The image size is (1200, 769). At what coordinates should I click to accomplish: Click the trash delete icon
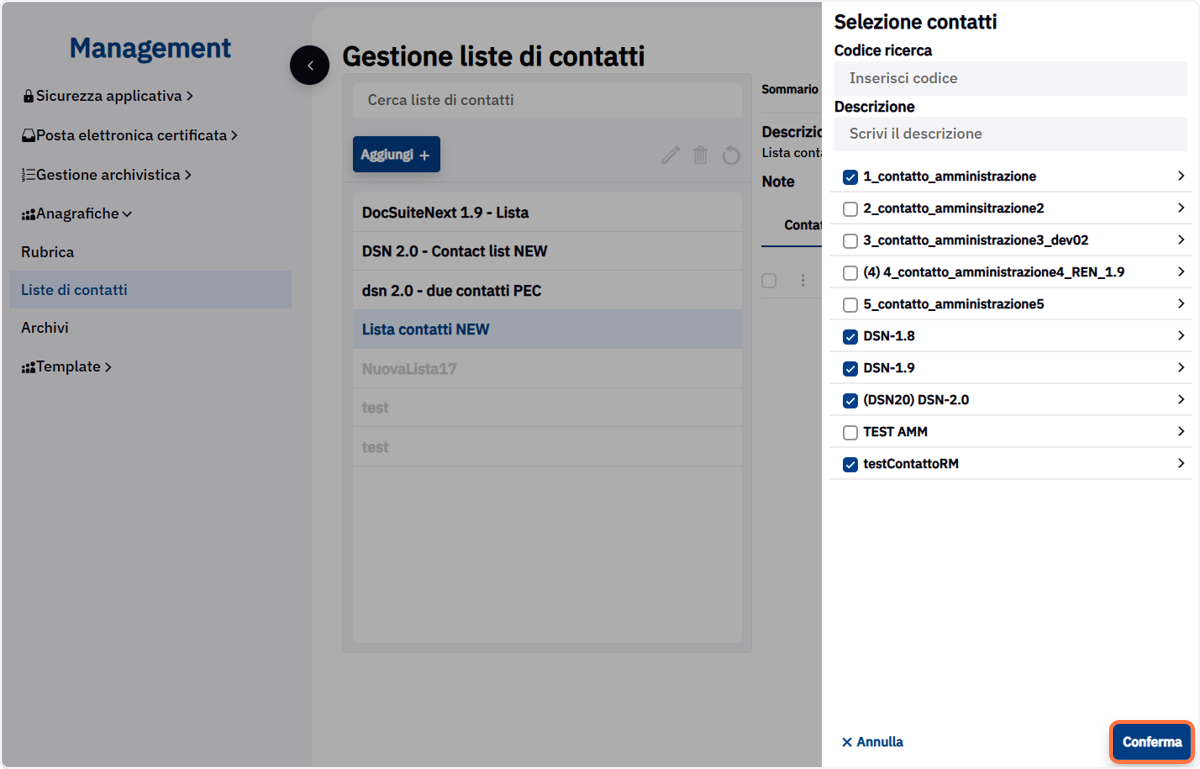point(701,155)
